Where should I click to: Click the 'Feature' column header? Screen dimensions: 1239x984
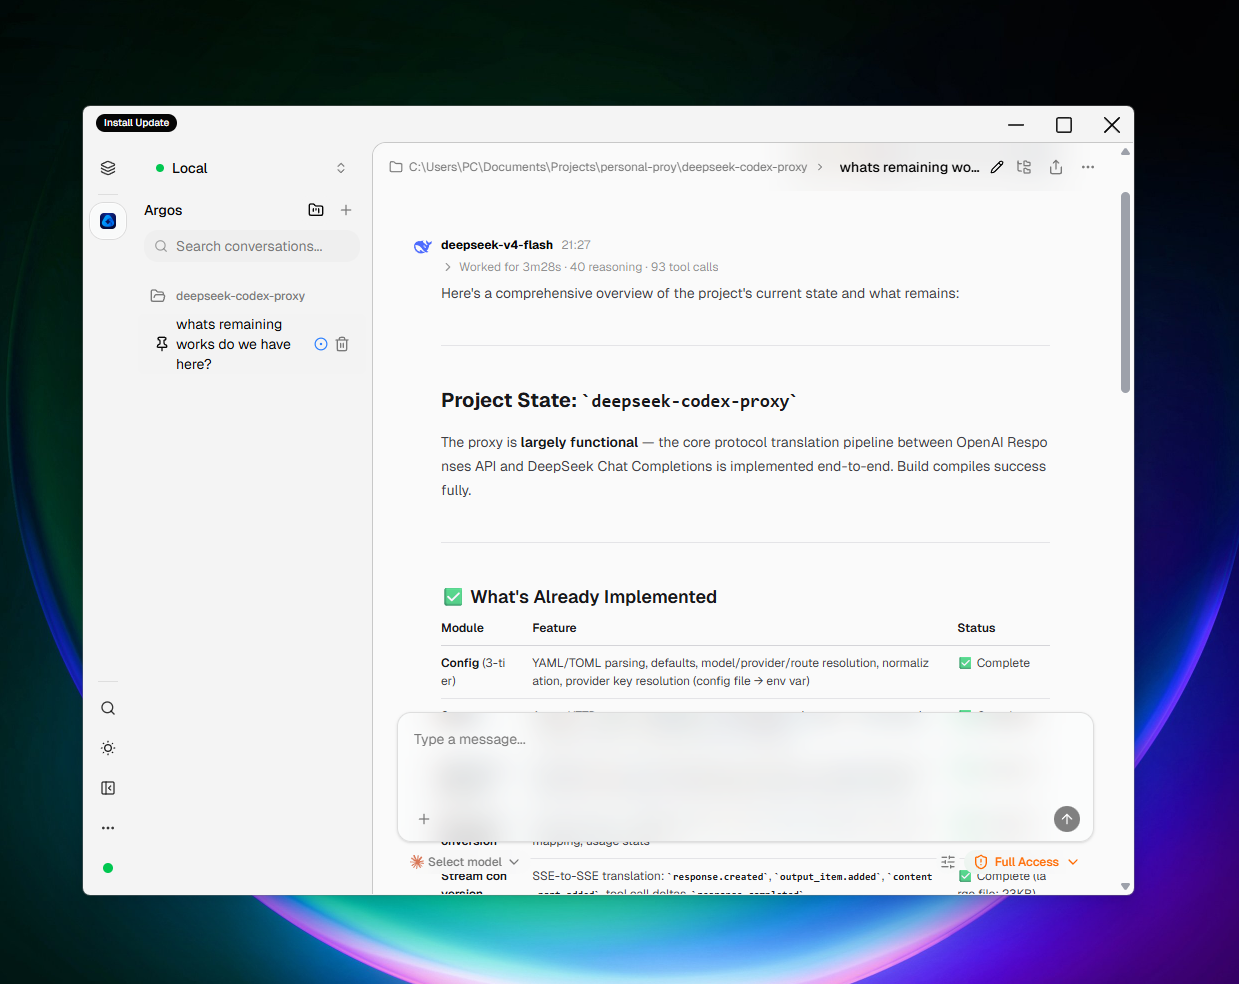point(554,628)
